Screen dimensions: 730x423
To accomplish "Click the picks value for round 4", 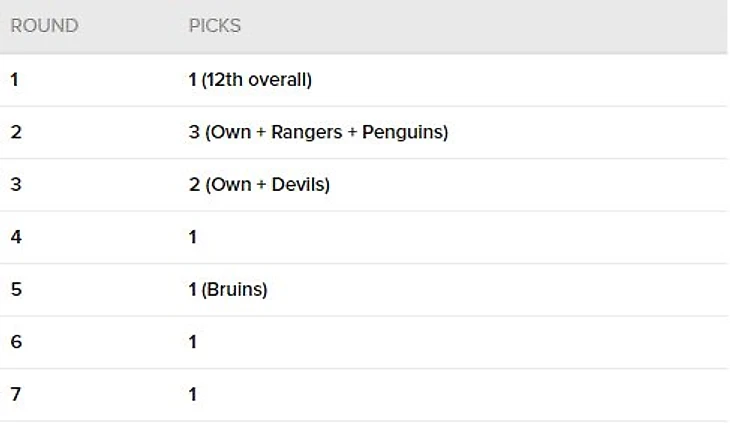I will pyautogui.click(x=193, y=237).
